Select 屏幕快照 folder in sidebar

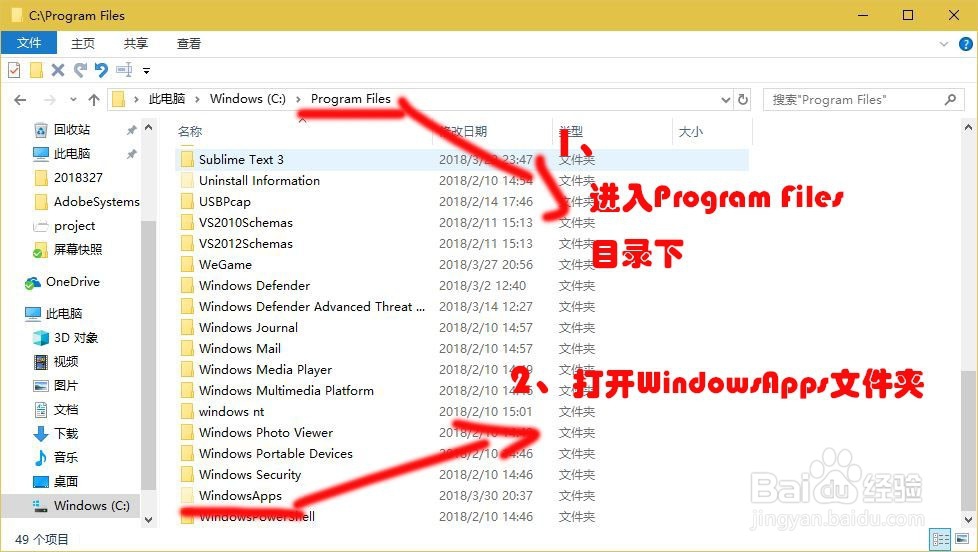[x=77, y=249]
